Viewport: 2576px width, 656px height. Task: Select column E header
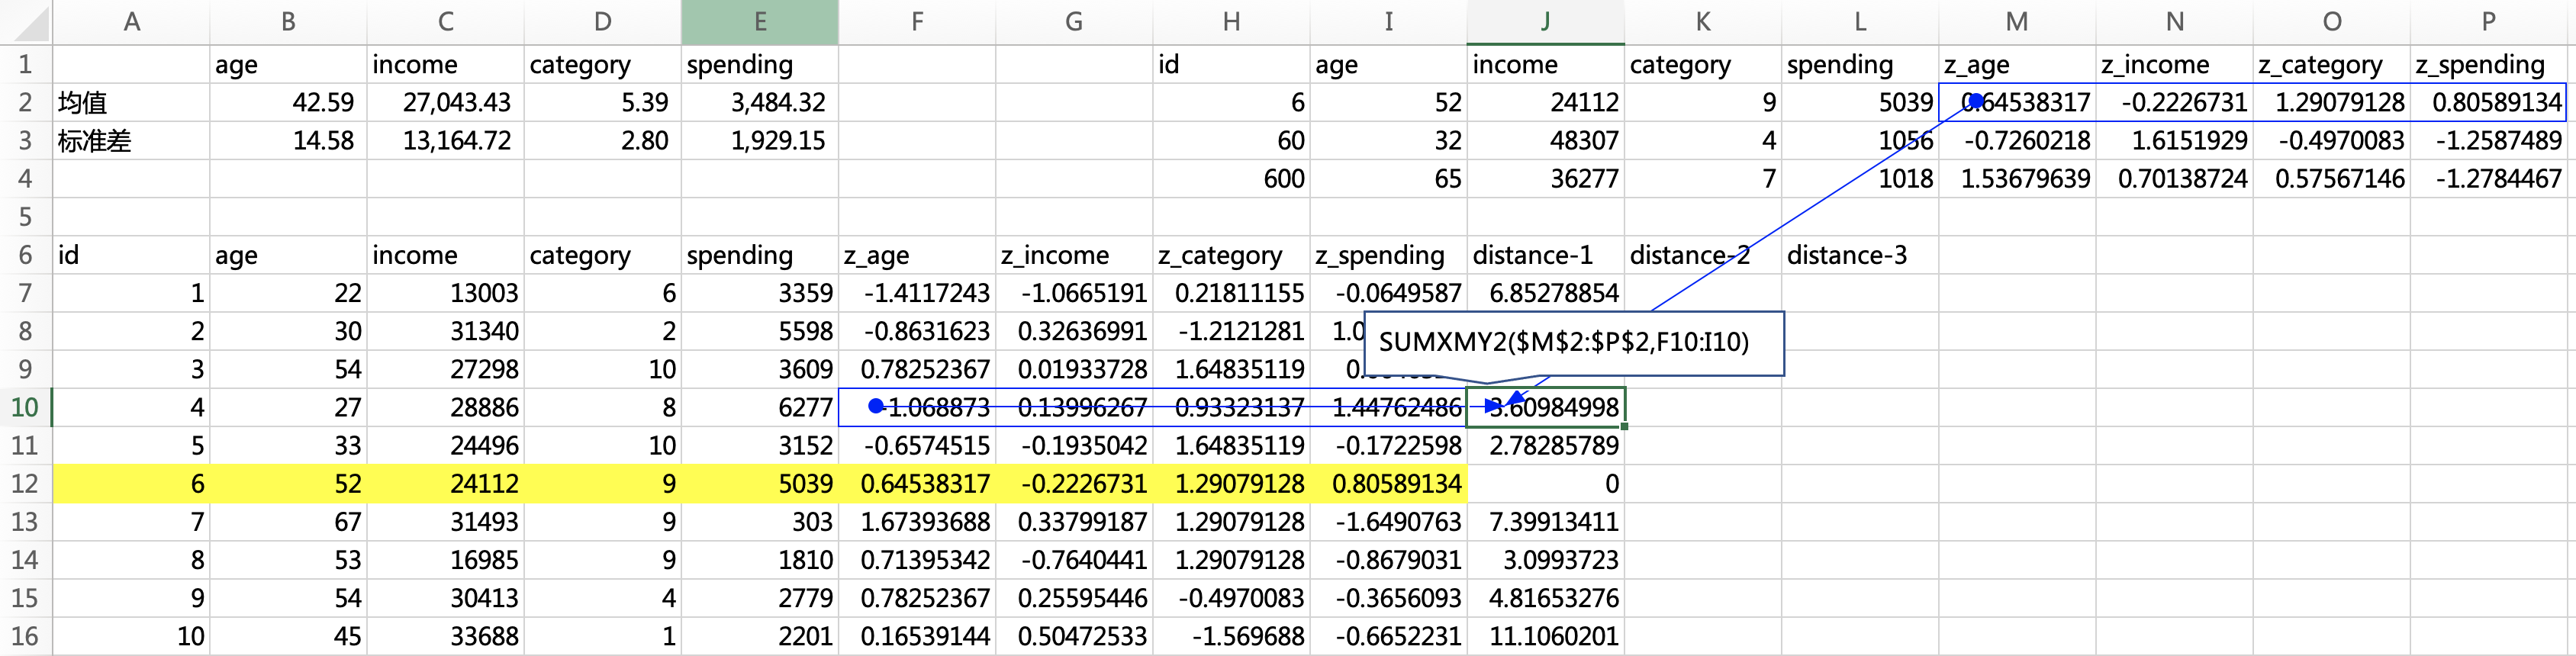coord(759,22)
